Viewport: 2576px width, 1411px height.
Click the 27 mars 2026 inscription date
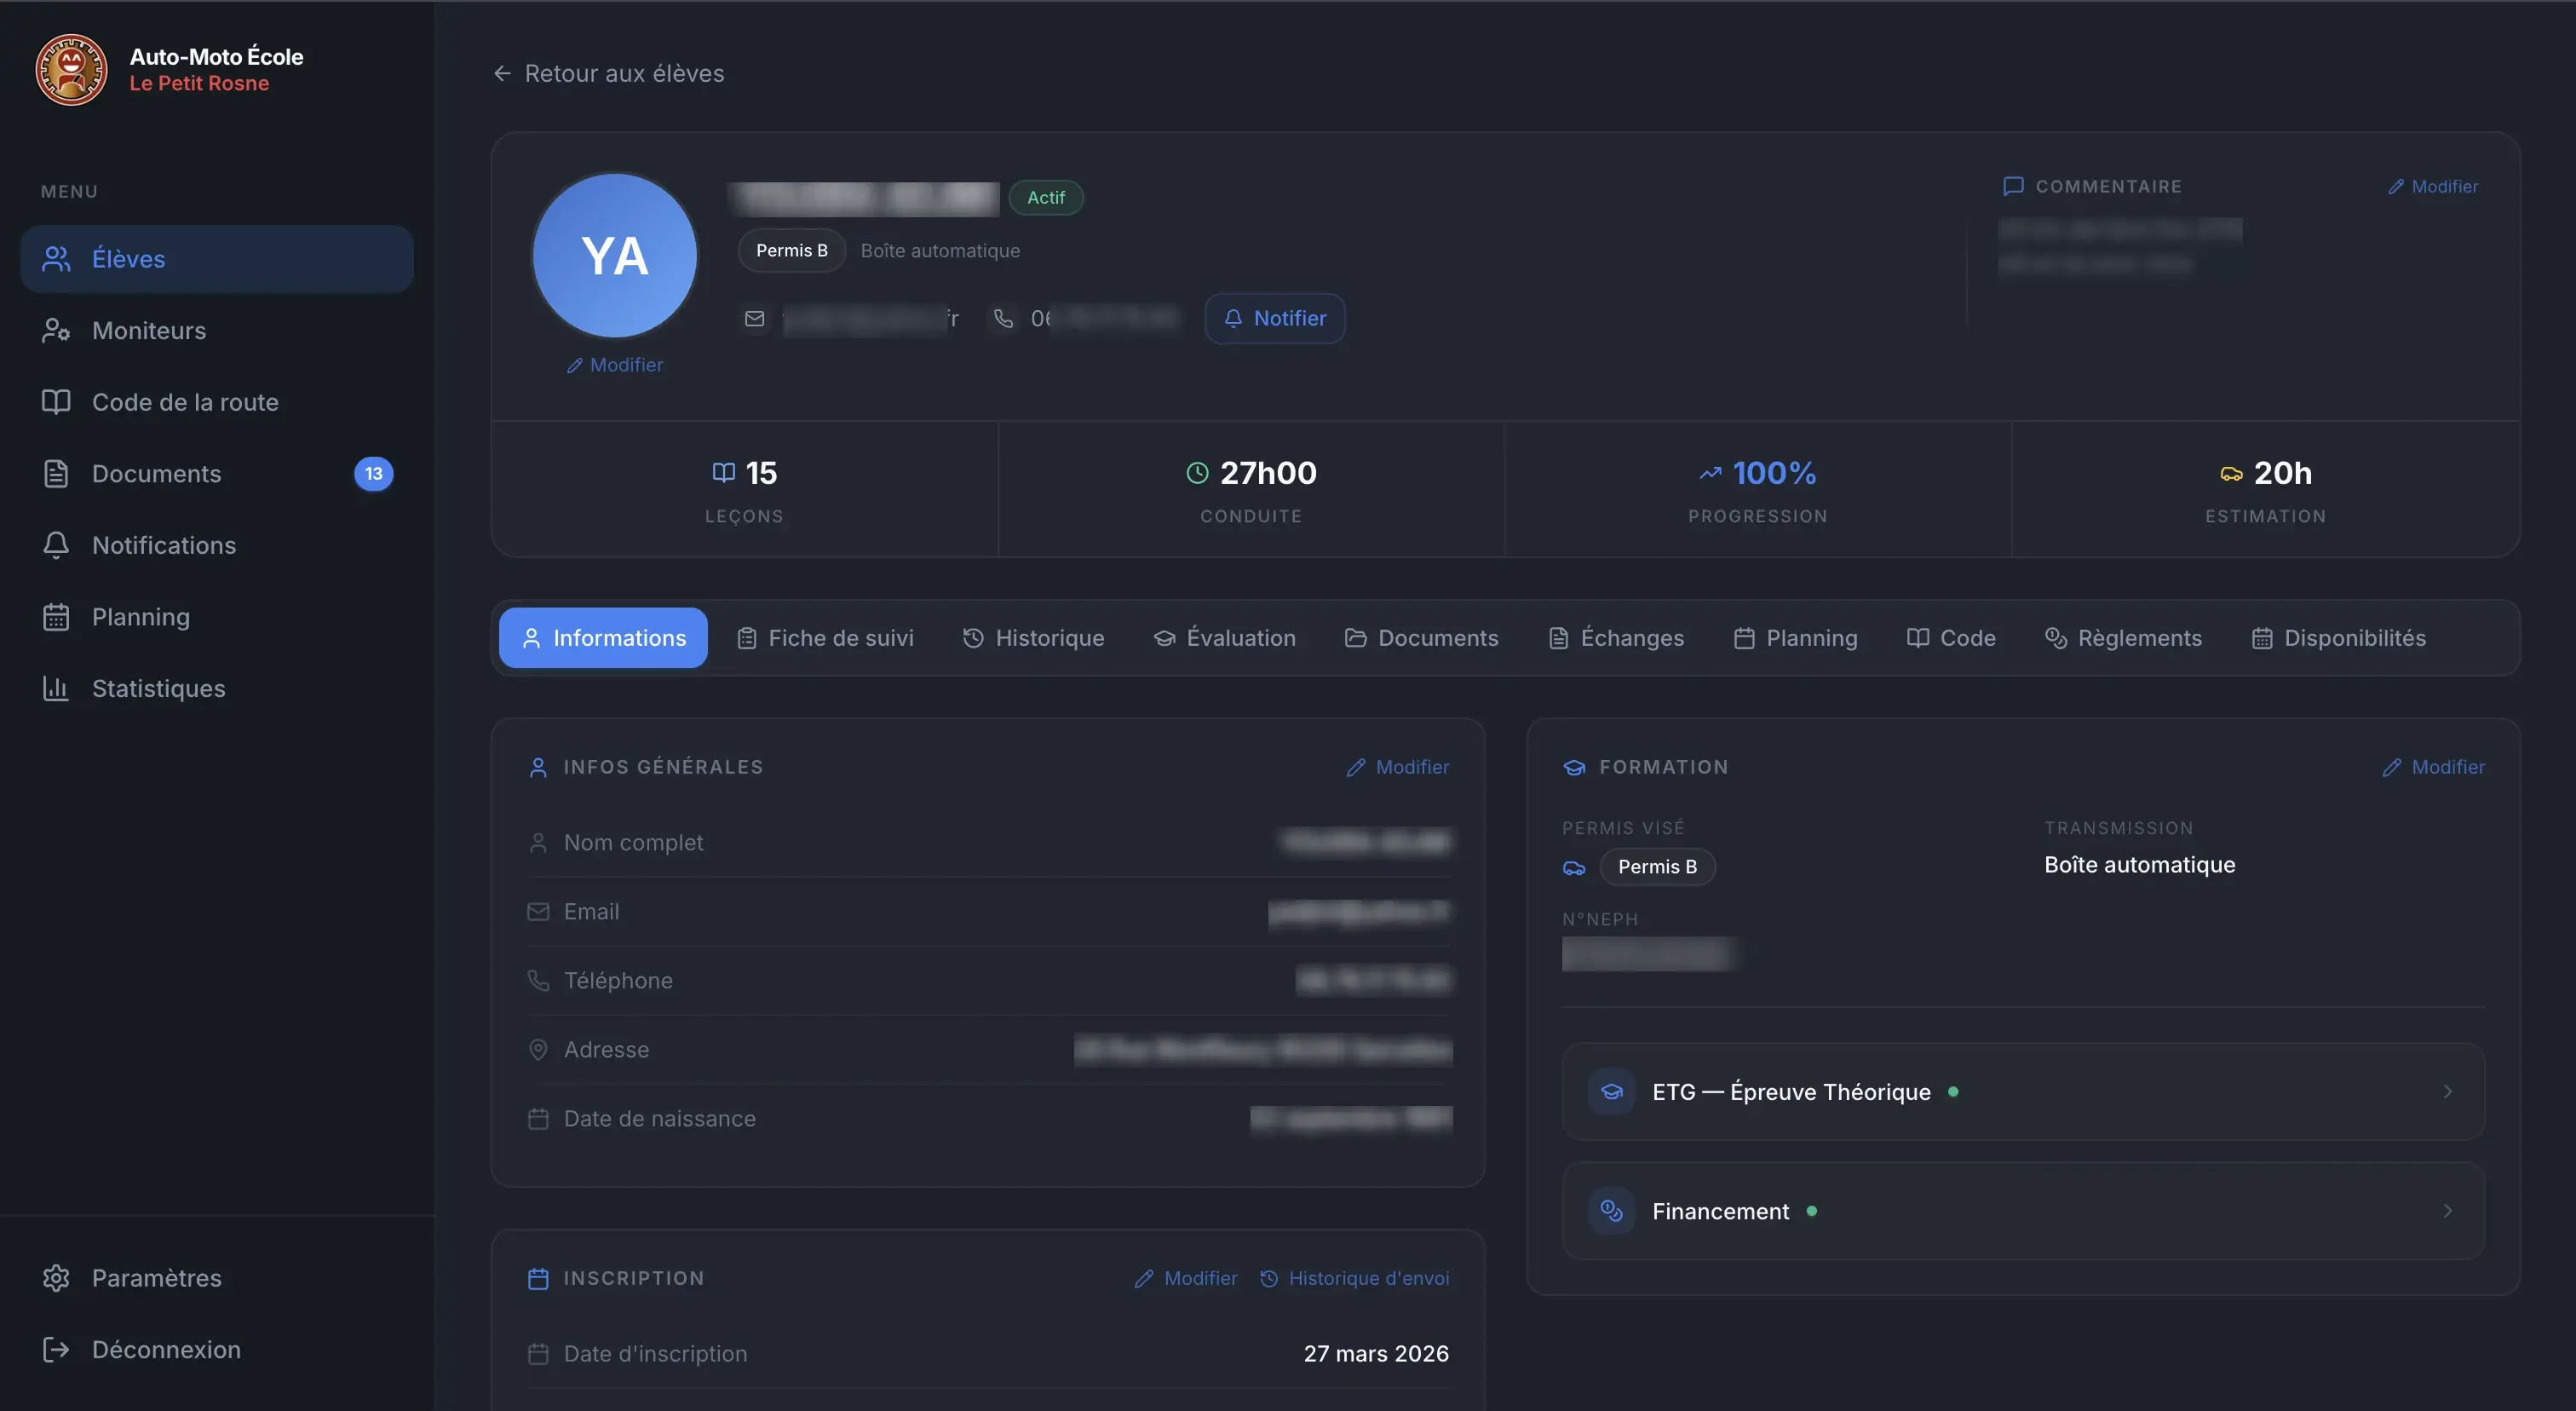coord(1376,1354)
